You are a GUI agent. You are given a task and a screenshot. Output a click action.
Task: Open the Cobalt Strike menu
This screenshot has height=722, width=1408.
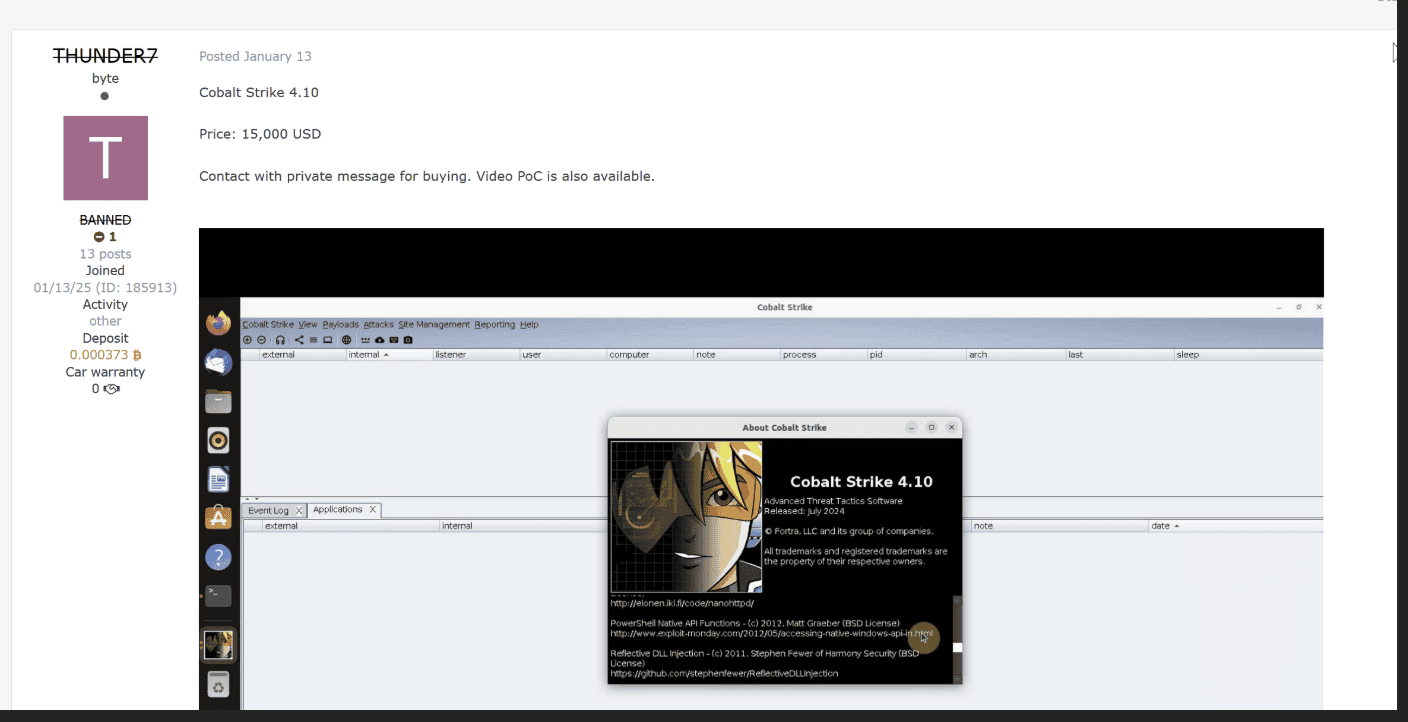click(268, 324)
